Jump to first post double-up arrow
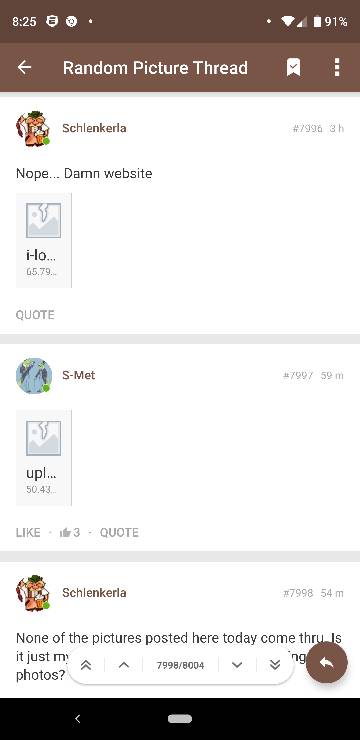This screenshot has height=740, width=360. tap(86, 665)
